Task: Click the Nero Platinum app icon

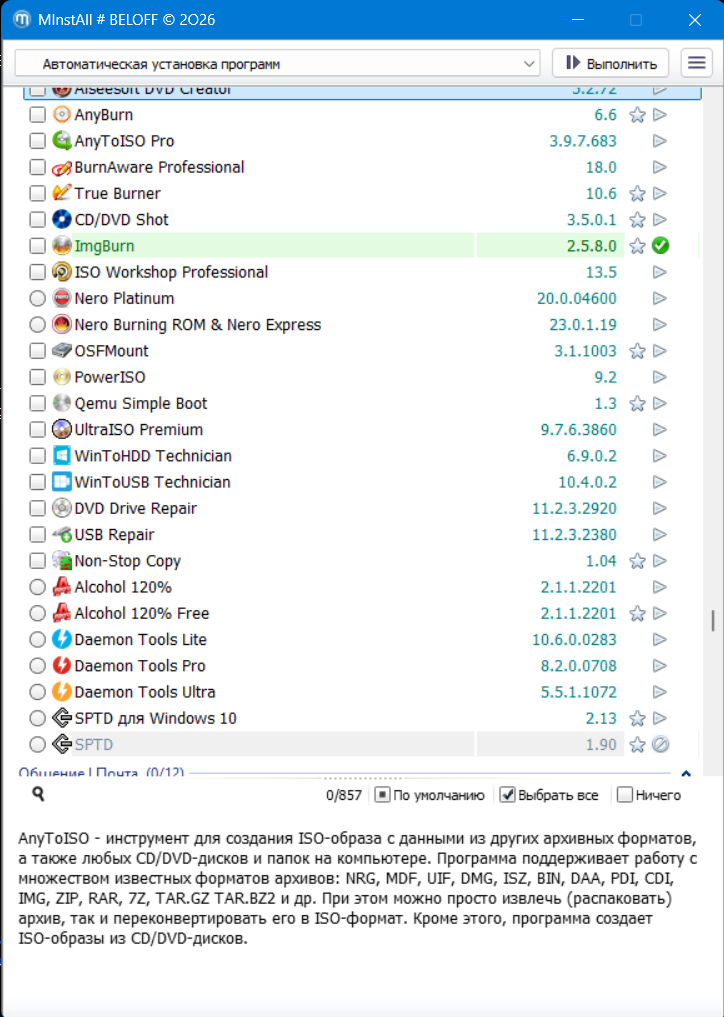Action: [x=61, y=298]
